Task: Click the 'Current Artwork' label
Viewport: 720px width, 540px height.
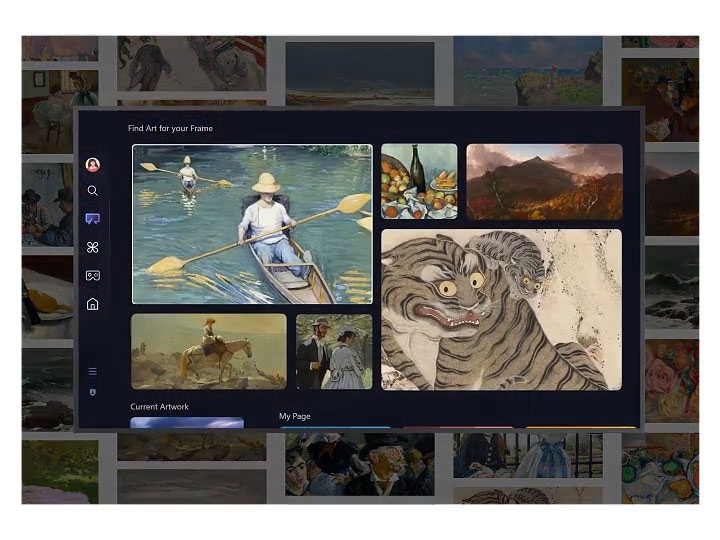Action: pos(159,406)
